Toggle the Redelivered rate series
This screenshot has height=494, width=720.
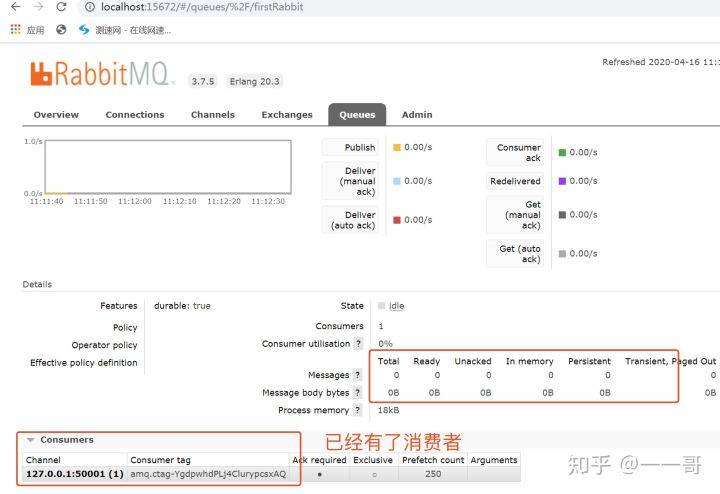(x=515, y=182)
